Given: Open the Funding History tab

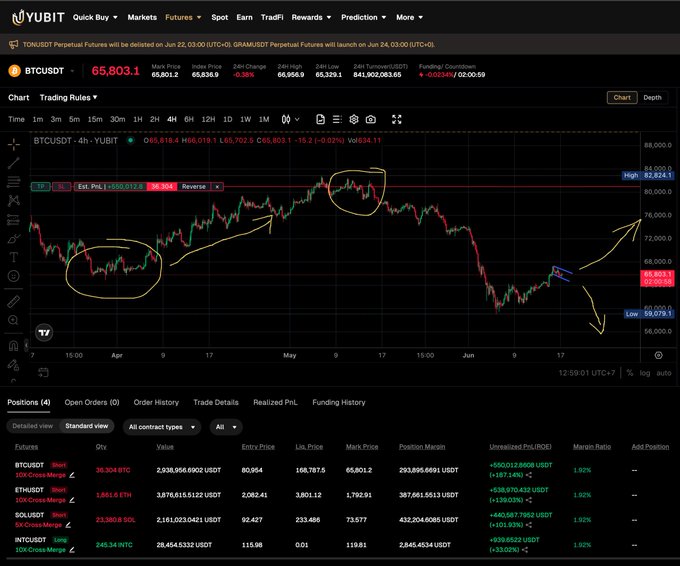Looking at the screenshot, I should [x=339, y=402].
